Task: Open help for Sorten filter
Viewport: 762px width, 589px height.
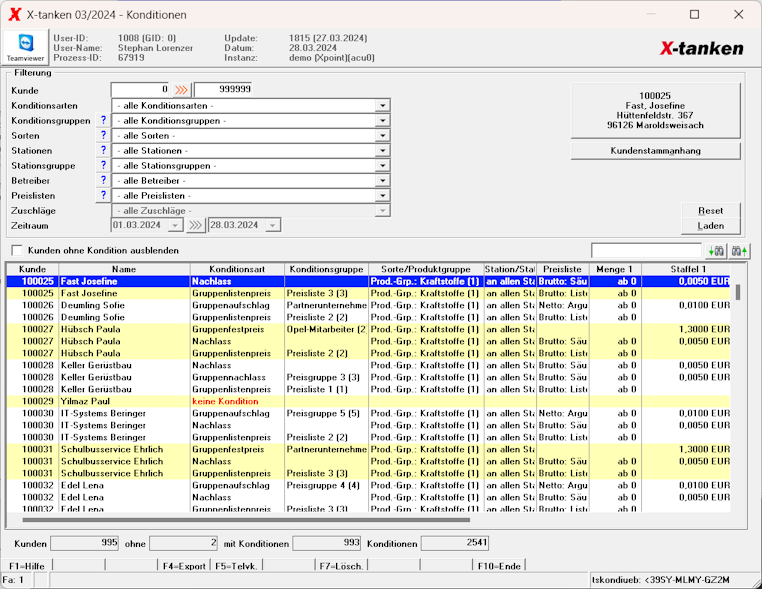Action: 103,136
